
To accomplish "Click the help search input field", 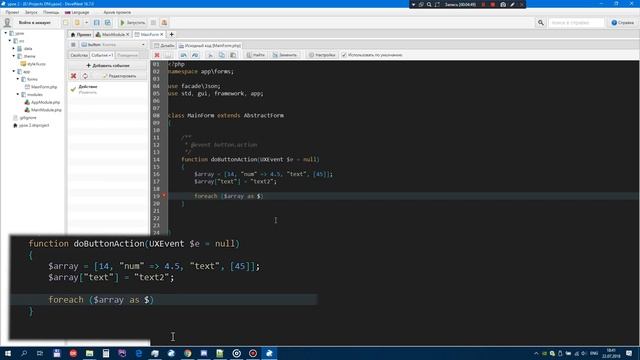I will point(576,22).
